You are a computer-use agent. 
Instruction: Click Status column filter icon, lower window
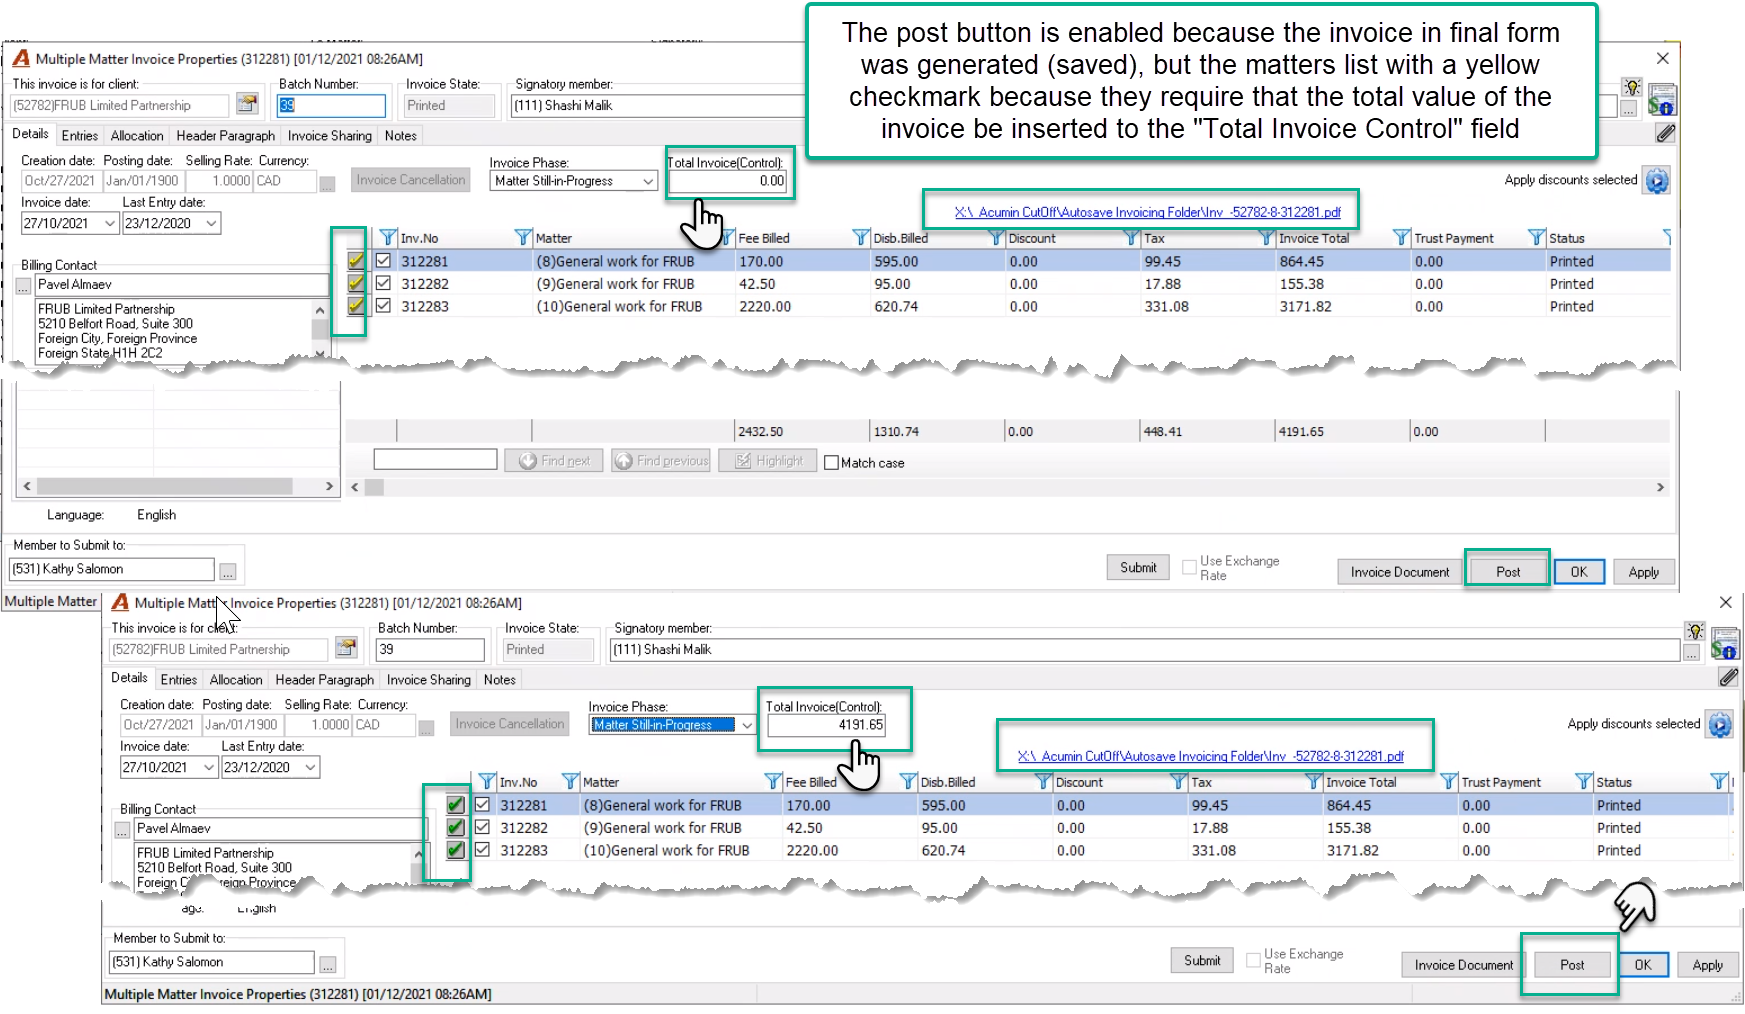(1584, 782)
